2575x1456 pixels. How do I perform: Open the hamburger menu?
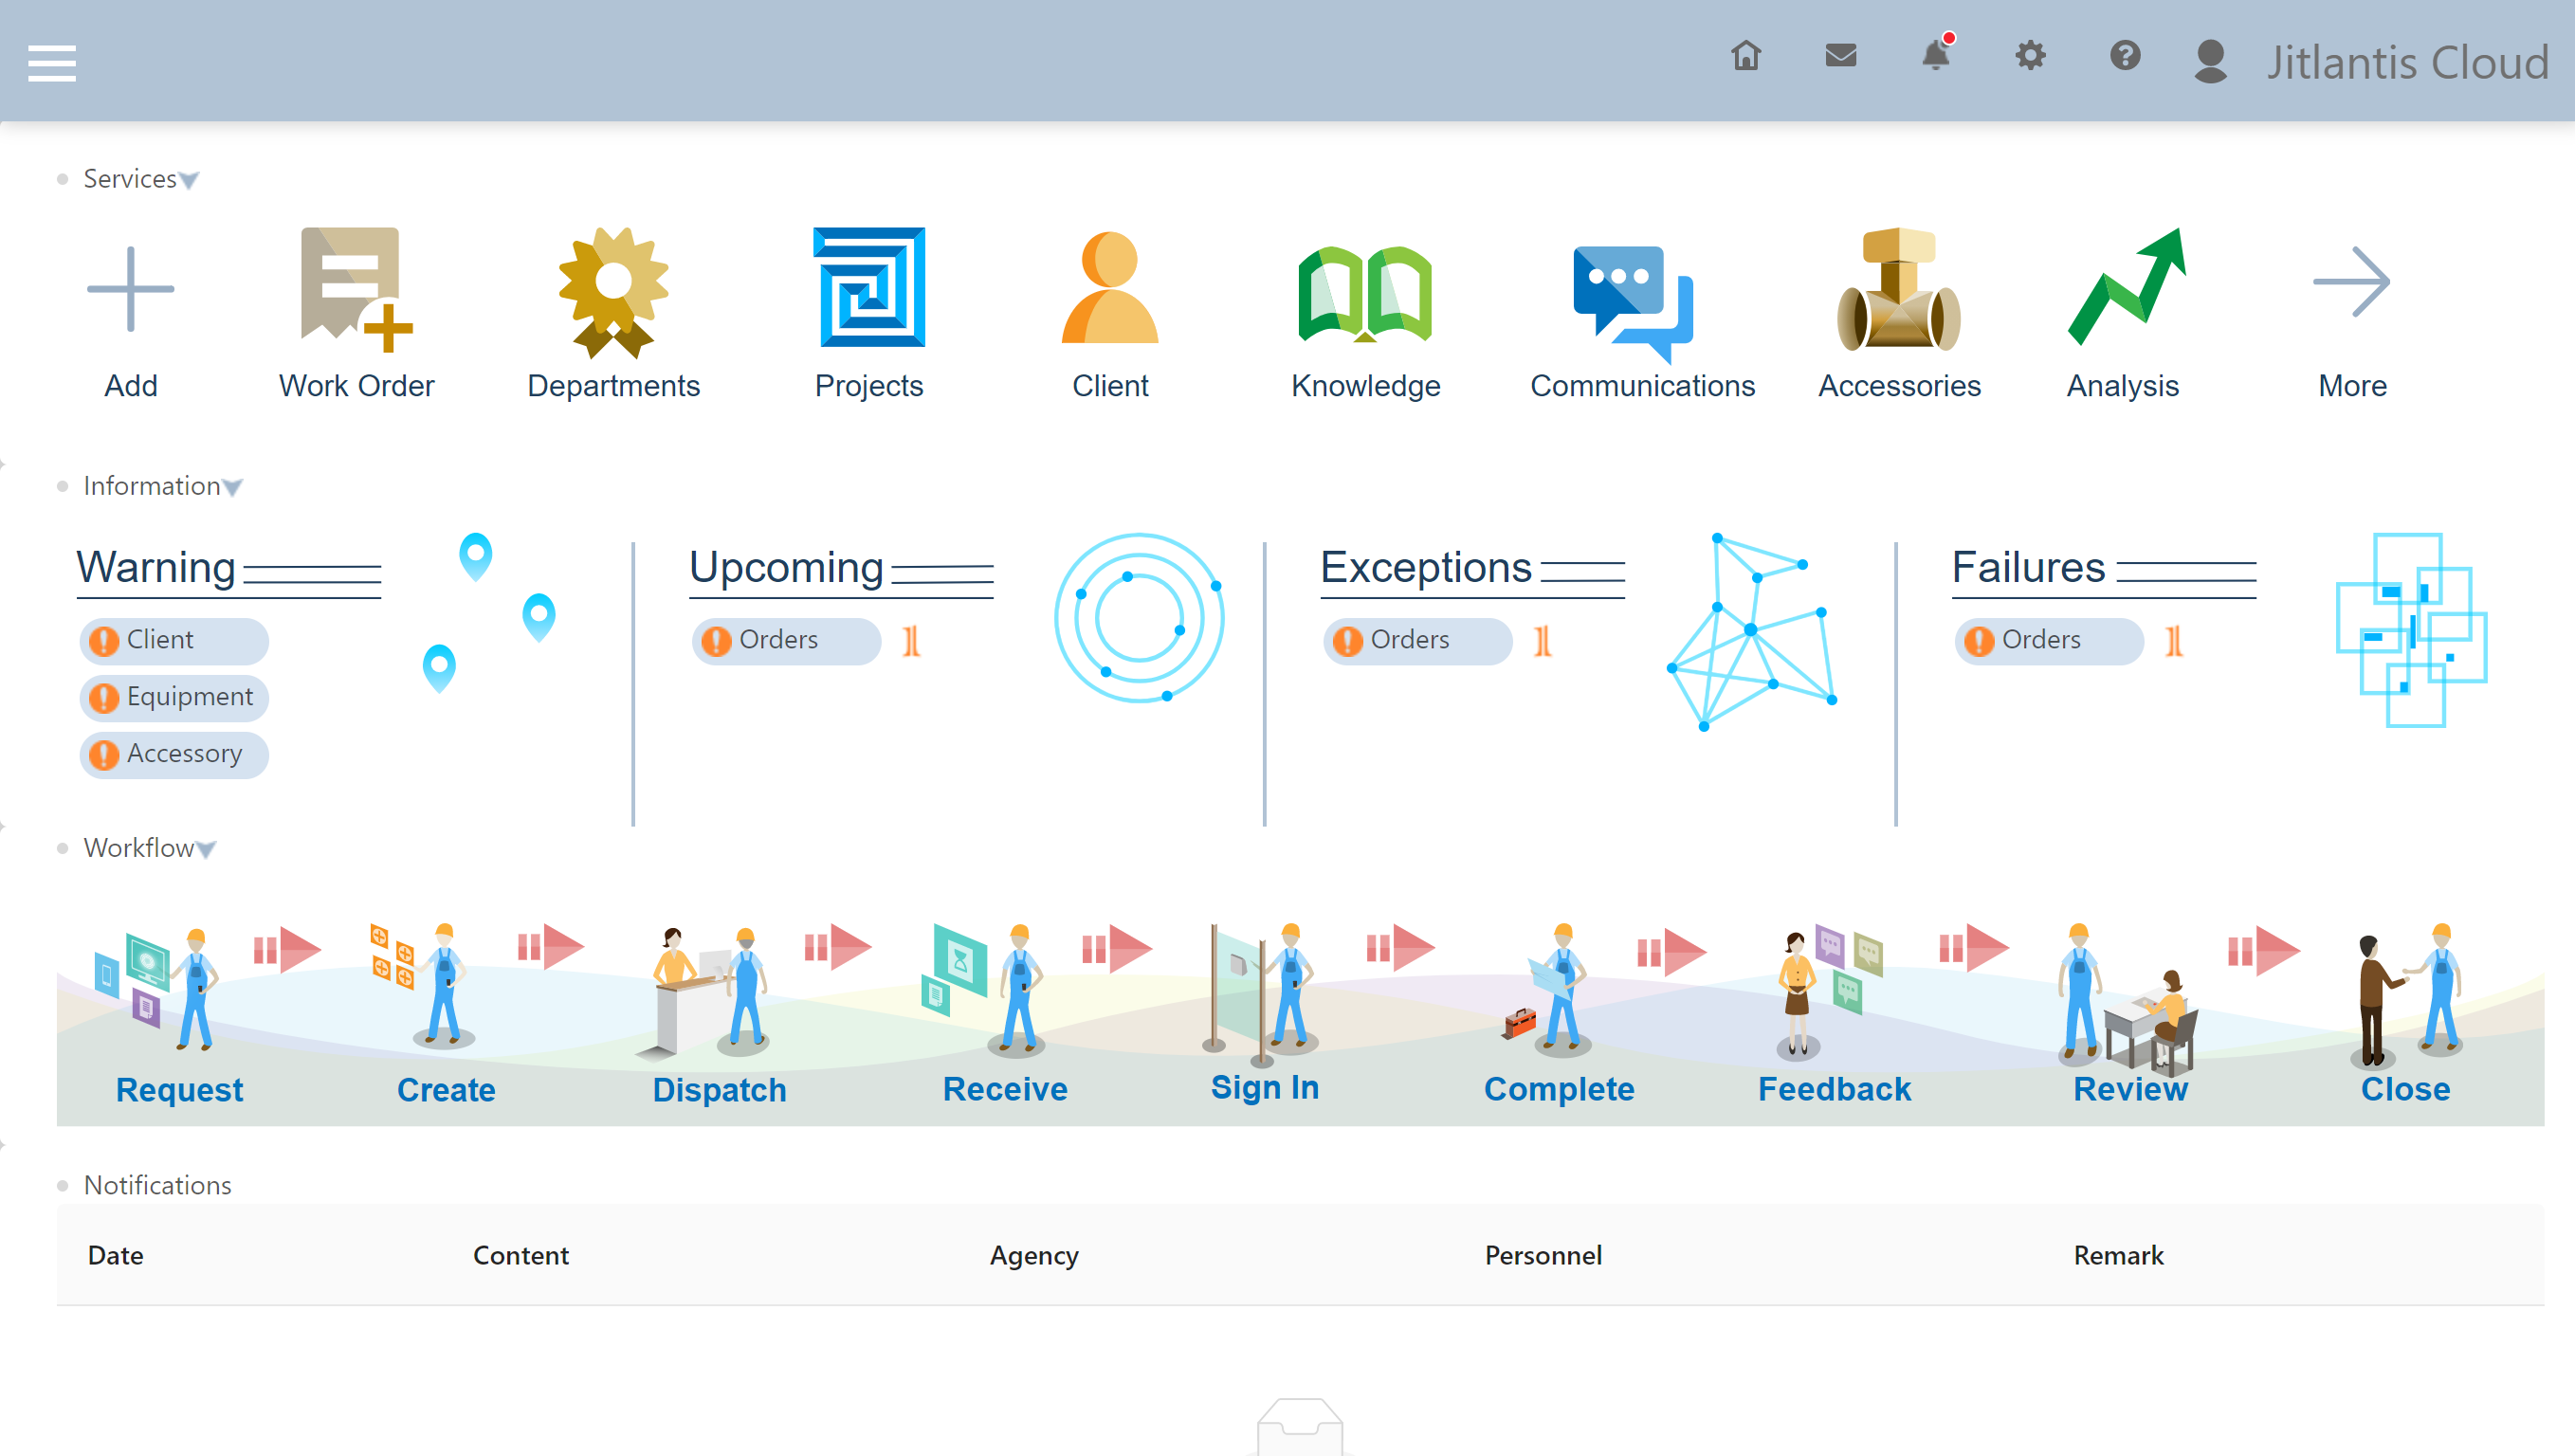coord(52,62)
